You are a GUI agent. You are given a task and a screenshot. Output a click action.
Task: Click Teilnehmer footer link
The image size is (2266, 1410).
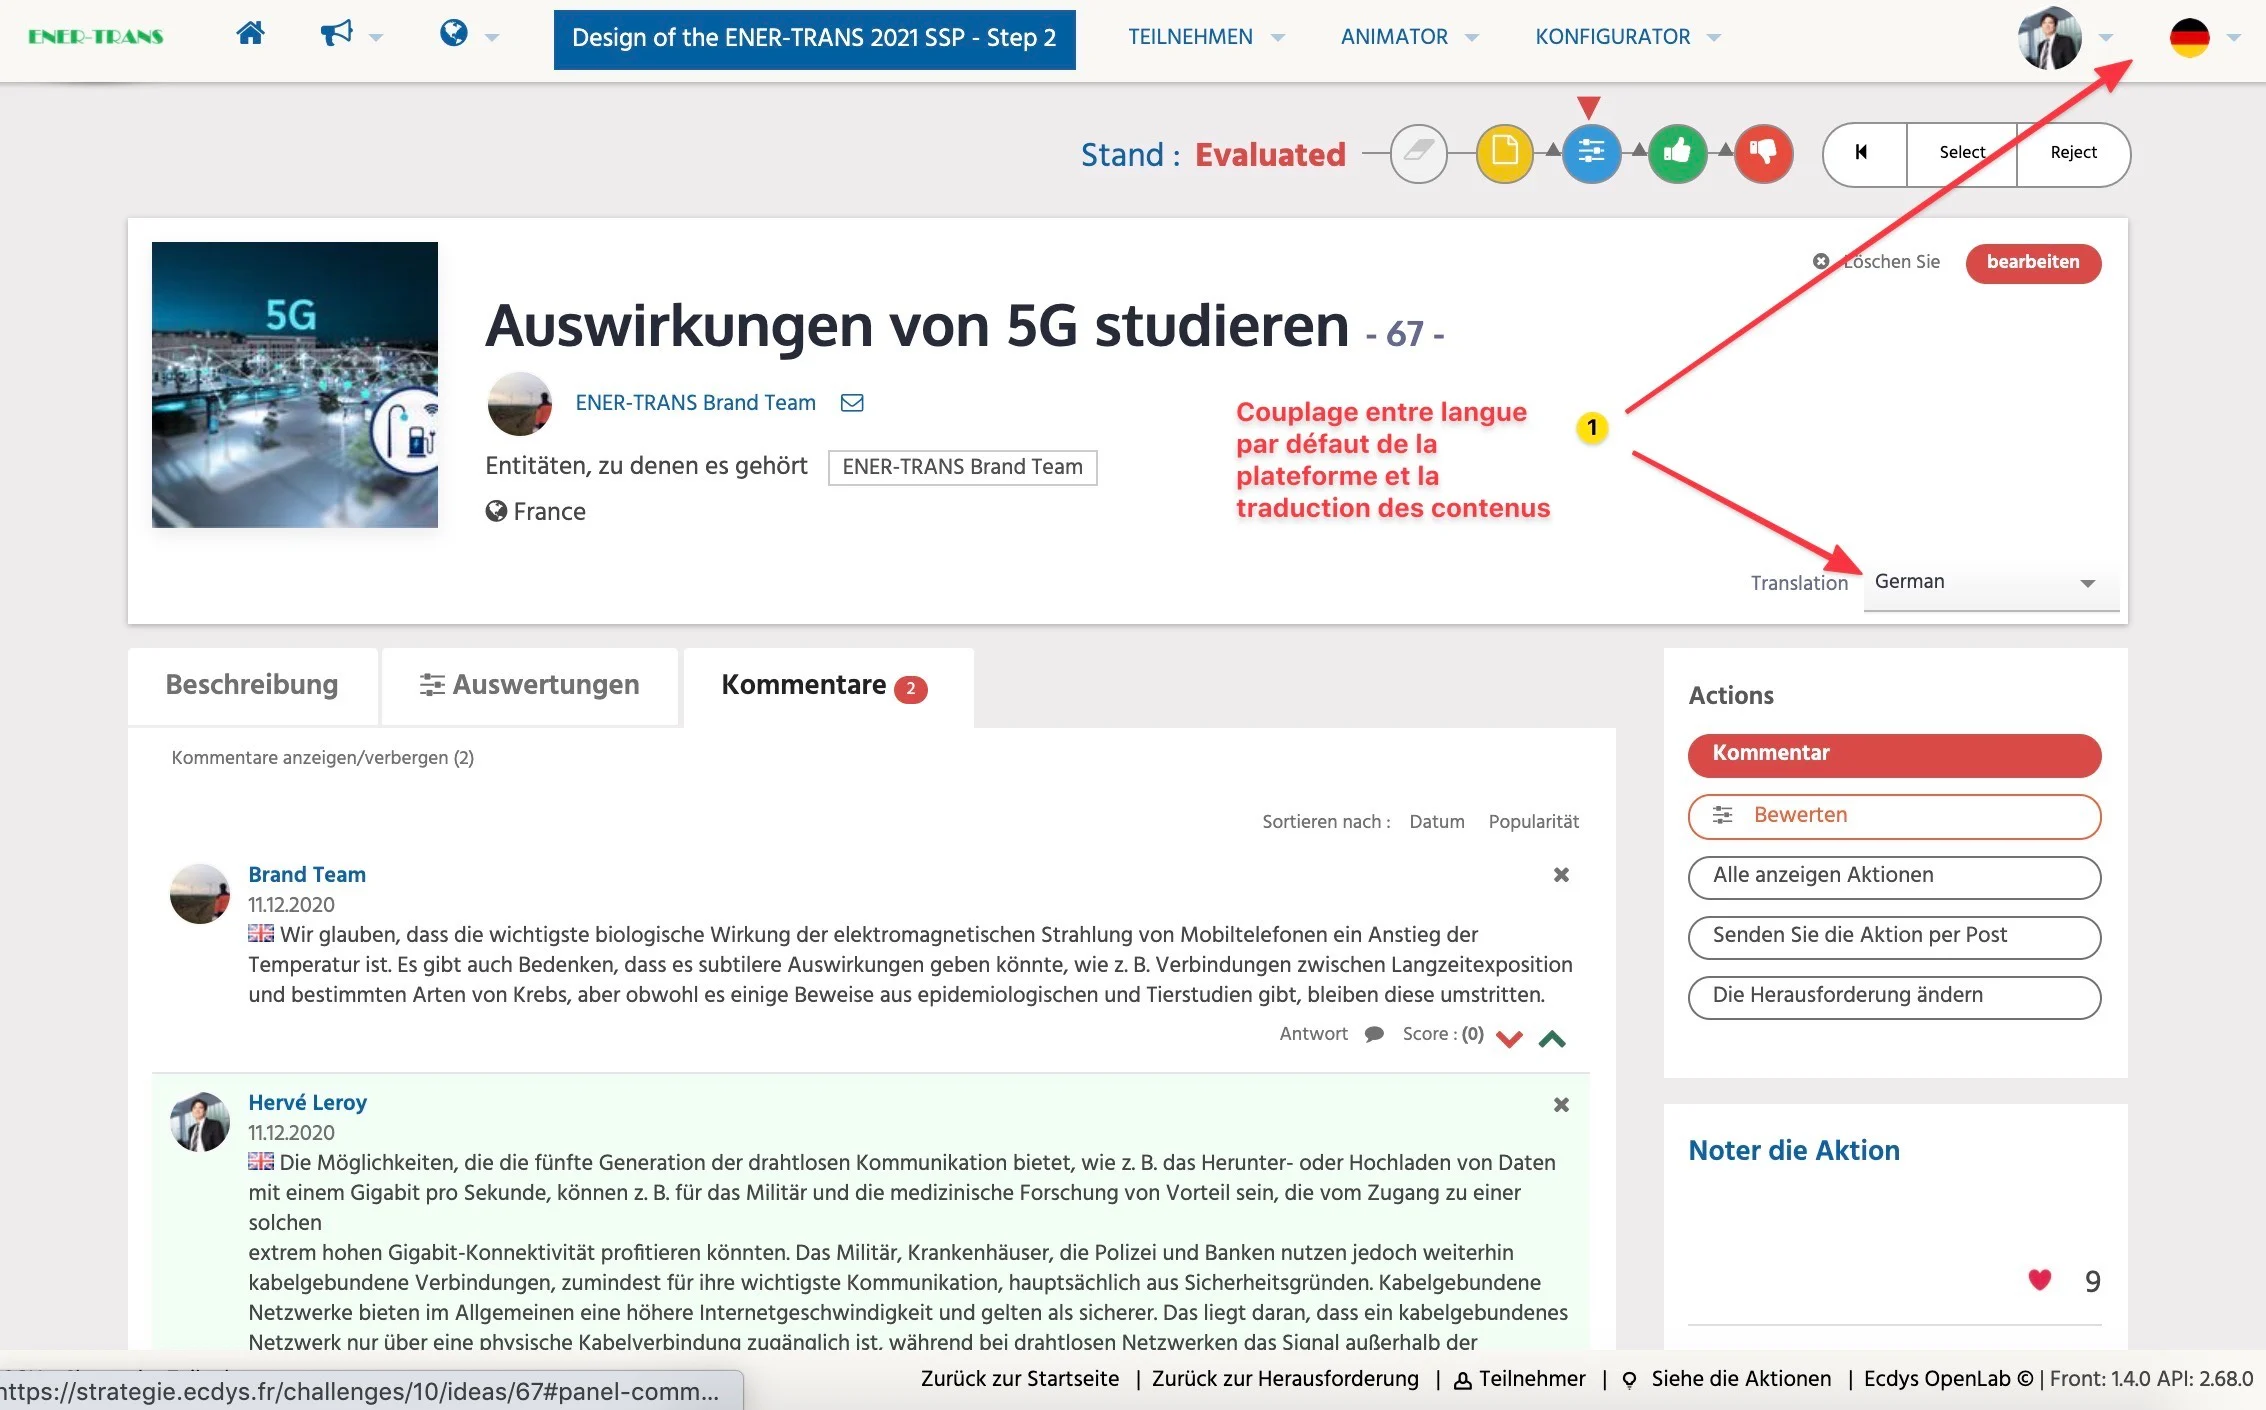(x=1520, y=1379)
